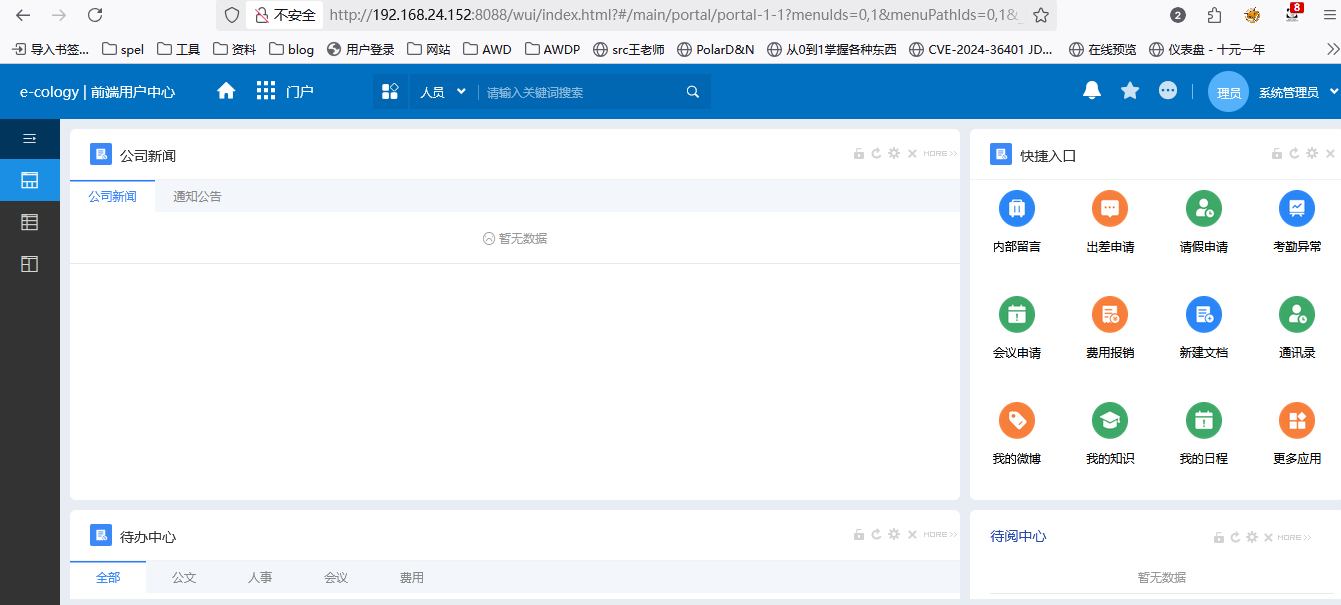Close the 公司新闻 panel
The image size is (1341, 605).
912,154
